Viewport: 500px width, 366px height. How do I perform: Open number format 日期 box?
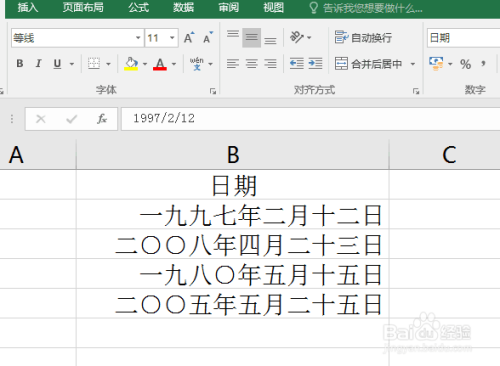463,38
